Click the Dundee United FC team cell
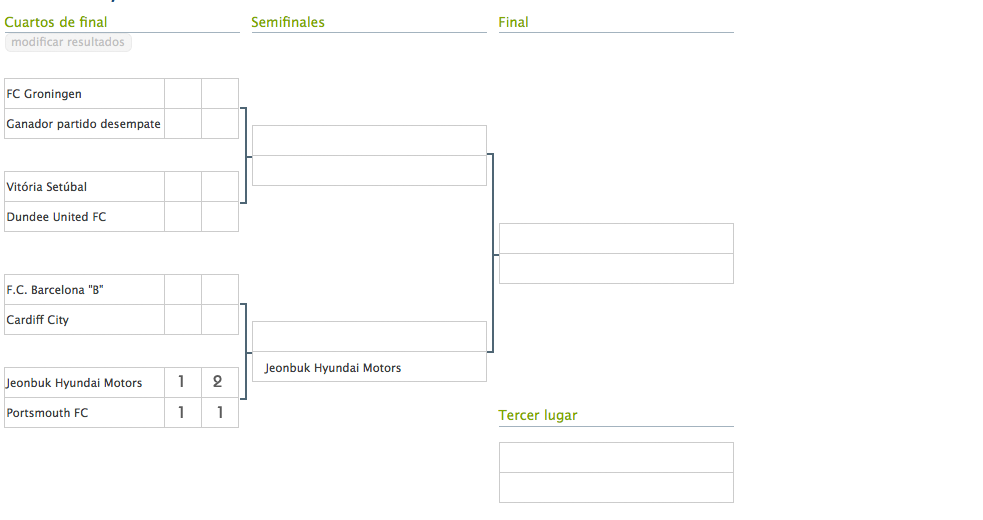 [84, 216]
